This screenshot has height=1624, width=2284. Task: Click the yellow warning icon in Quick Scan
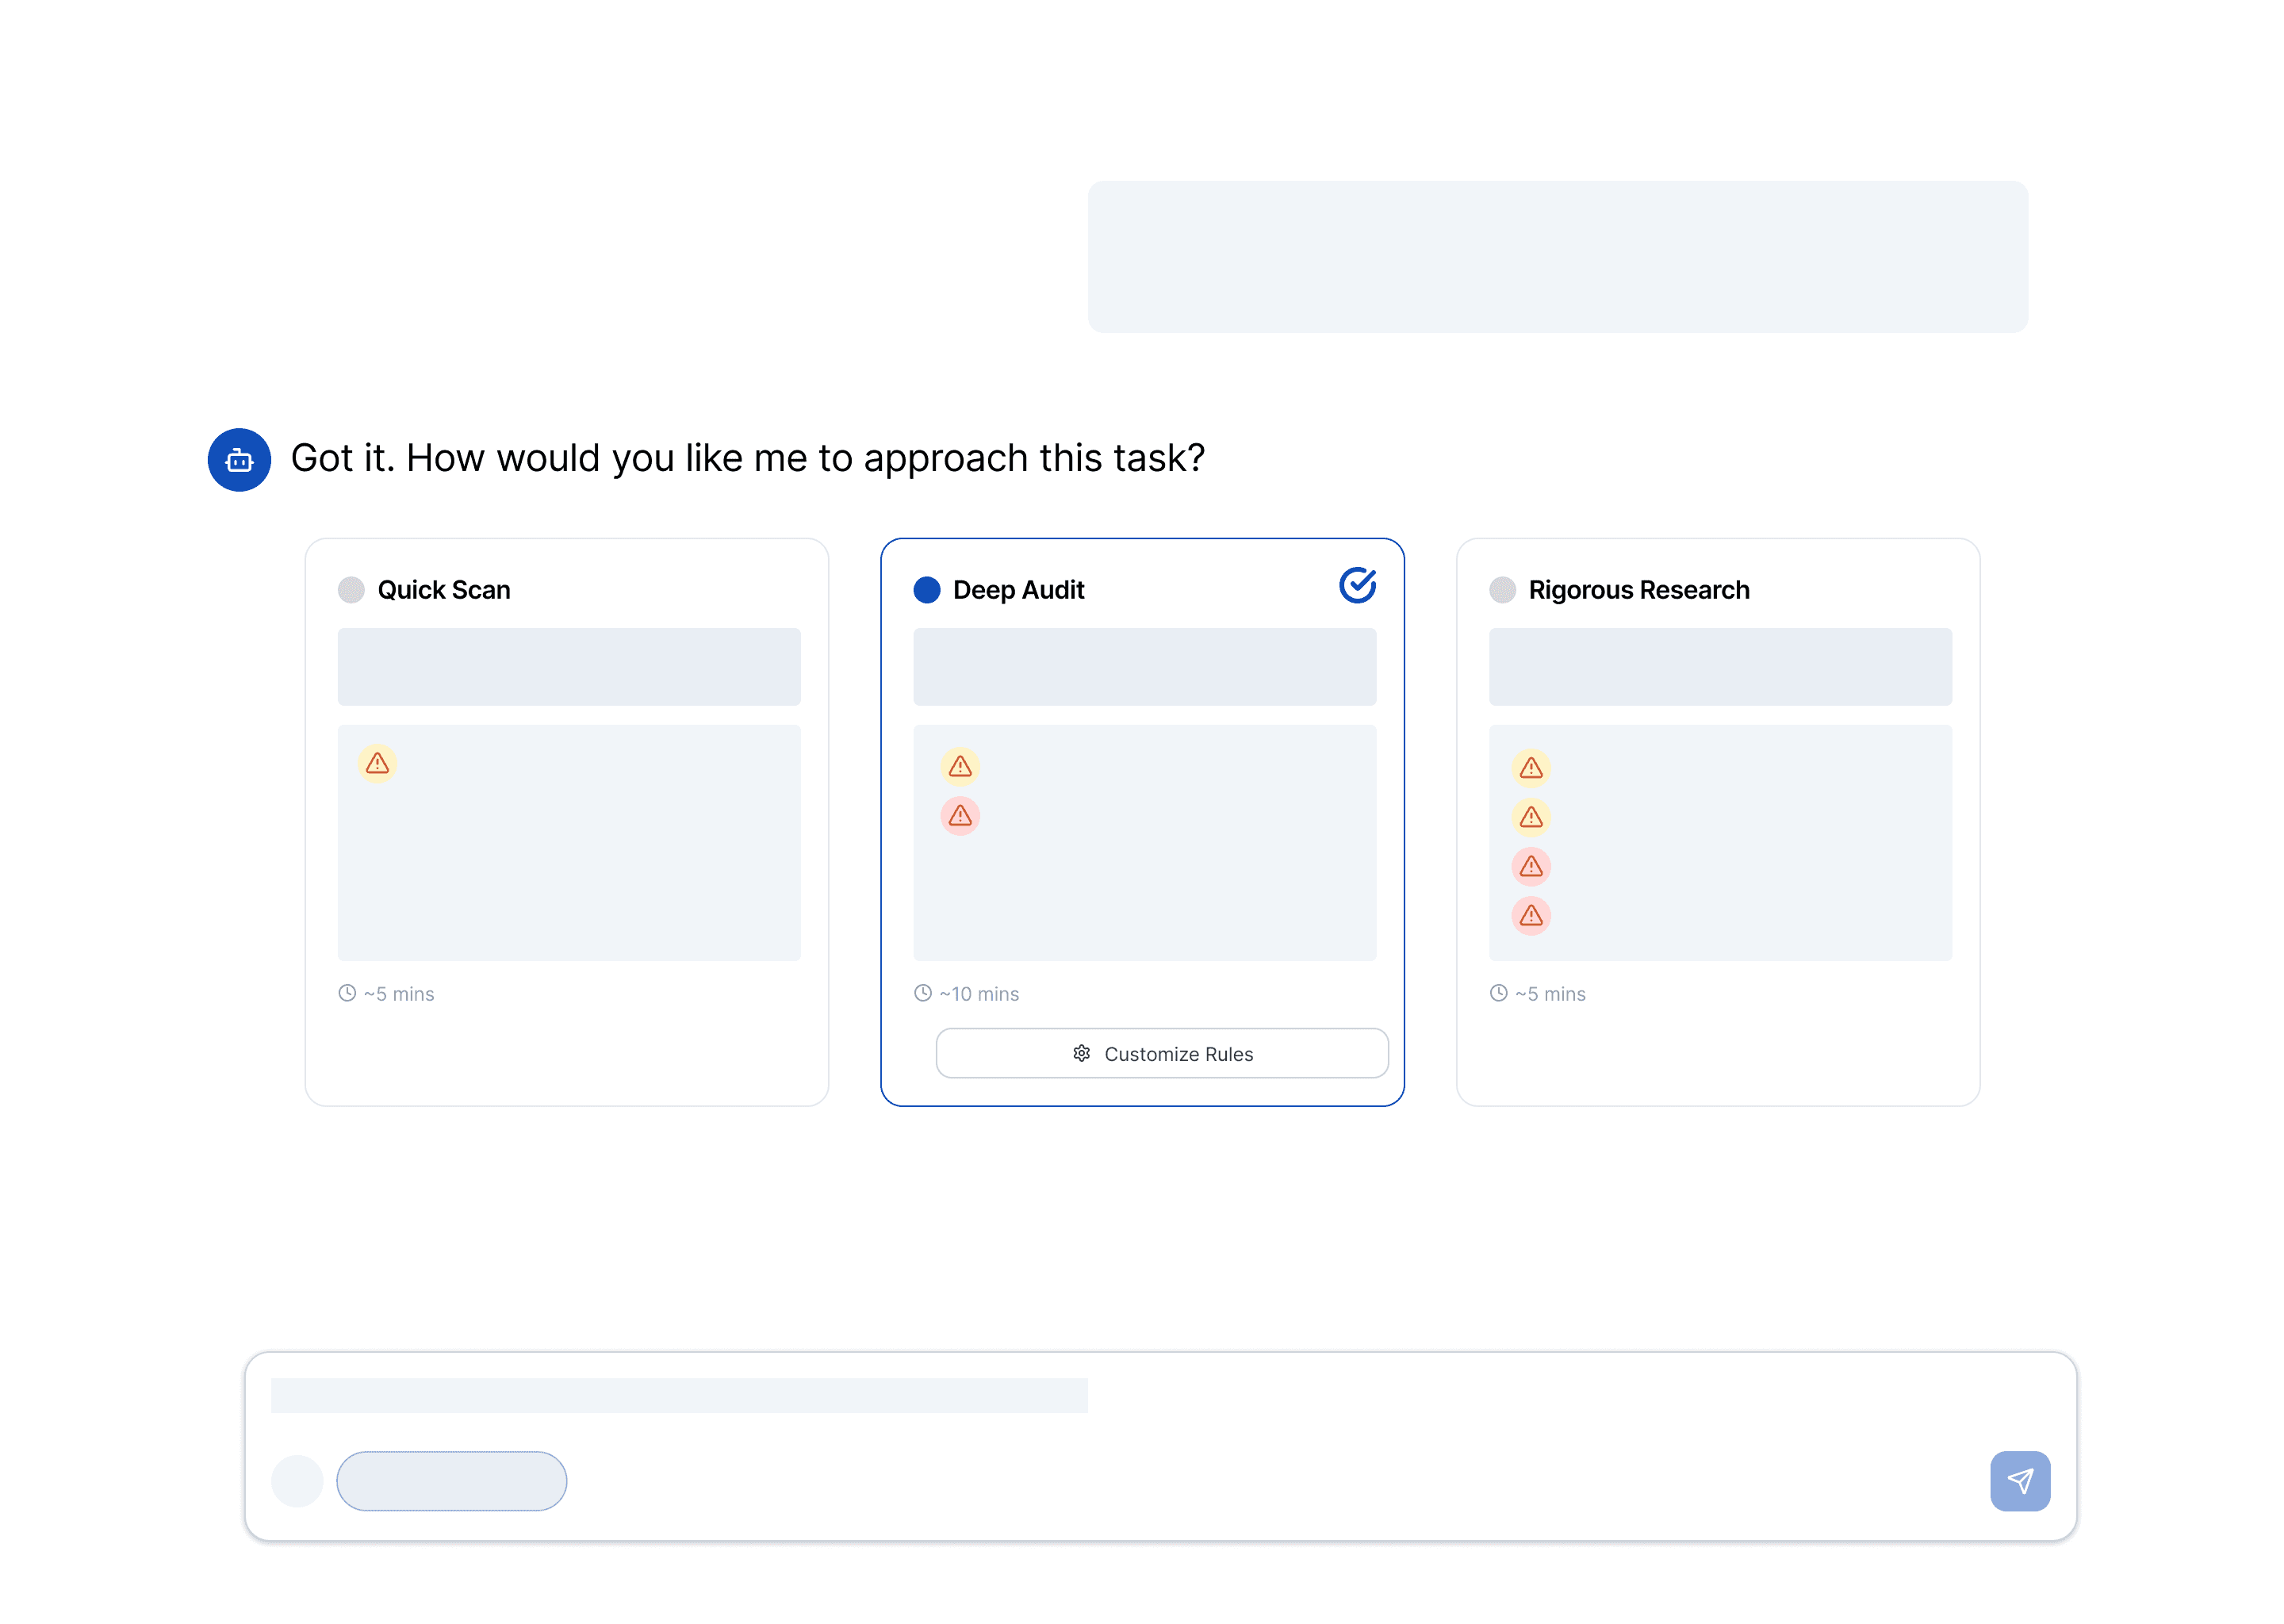tap(377, 764)
